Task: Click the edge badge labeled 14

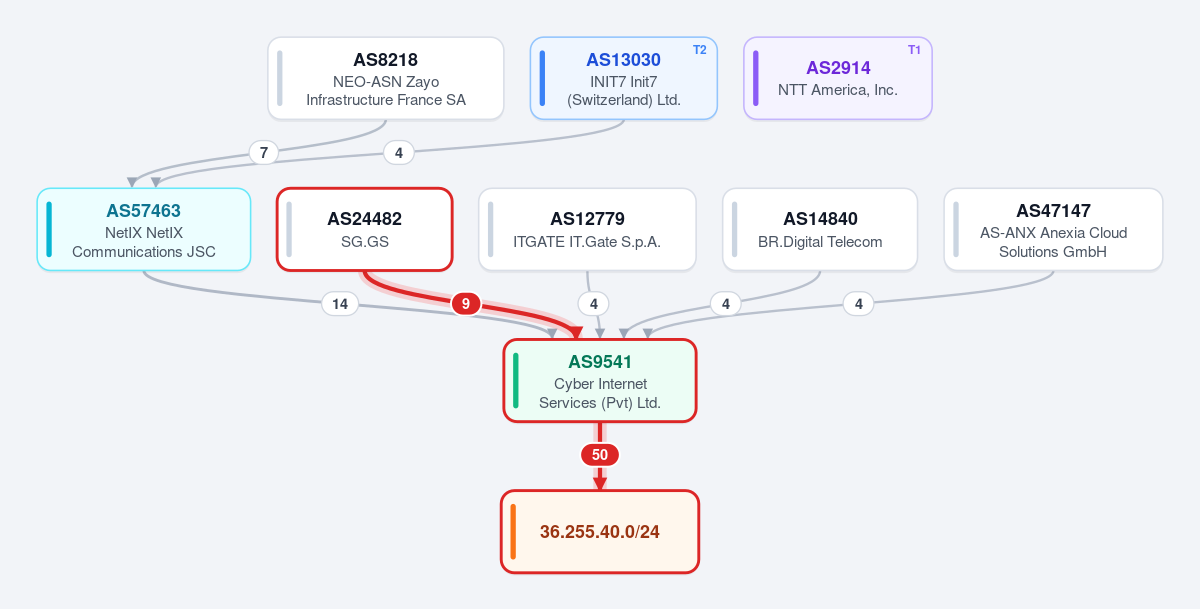Action: (x=340, y=304)
